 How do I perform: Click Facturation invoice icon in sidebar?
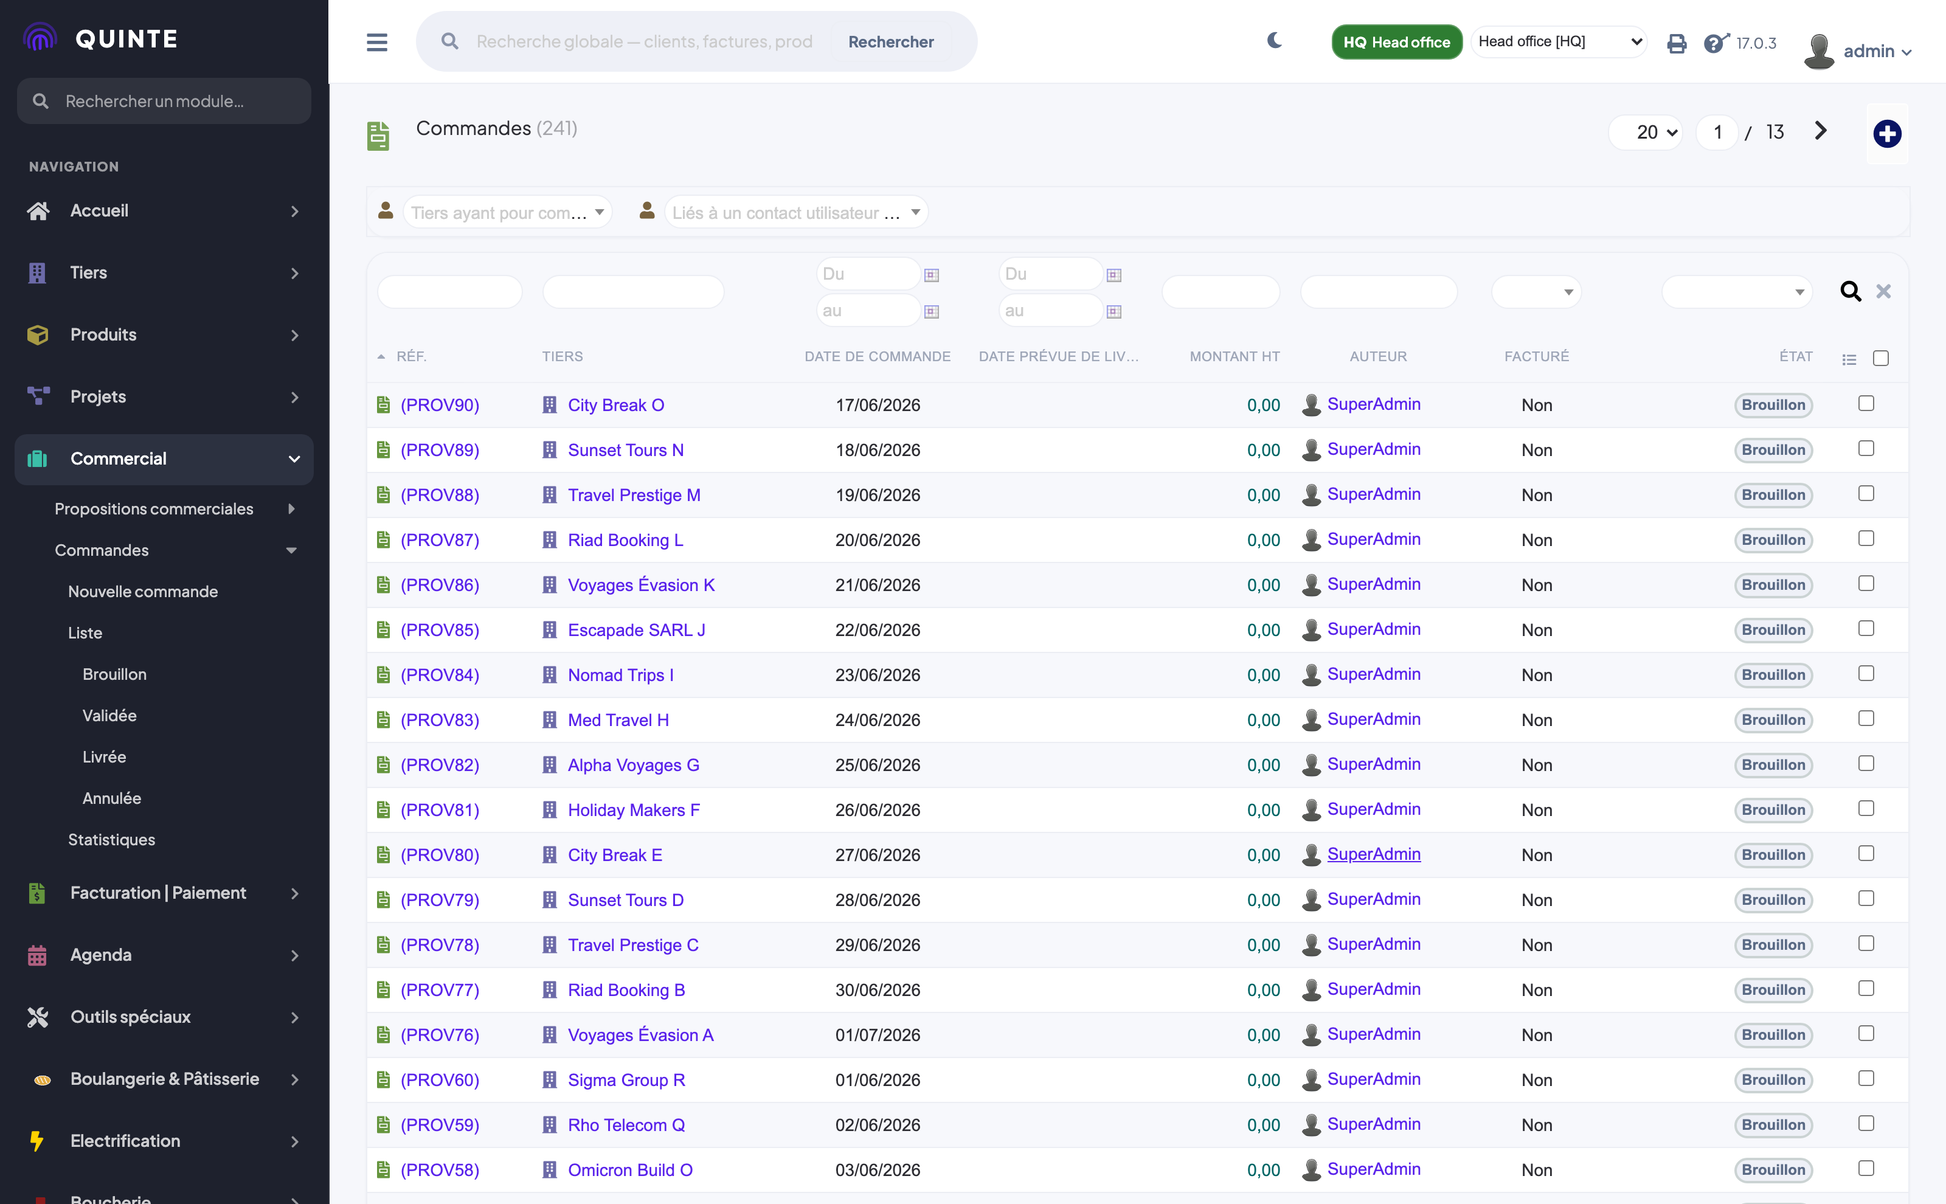tap(38, 893)
